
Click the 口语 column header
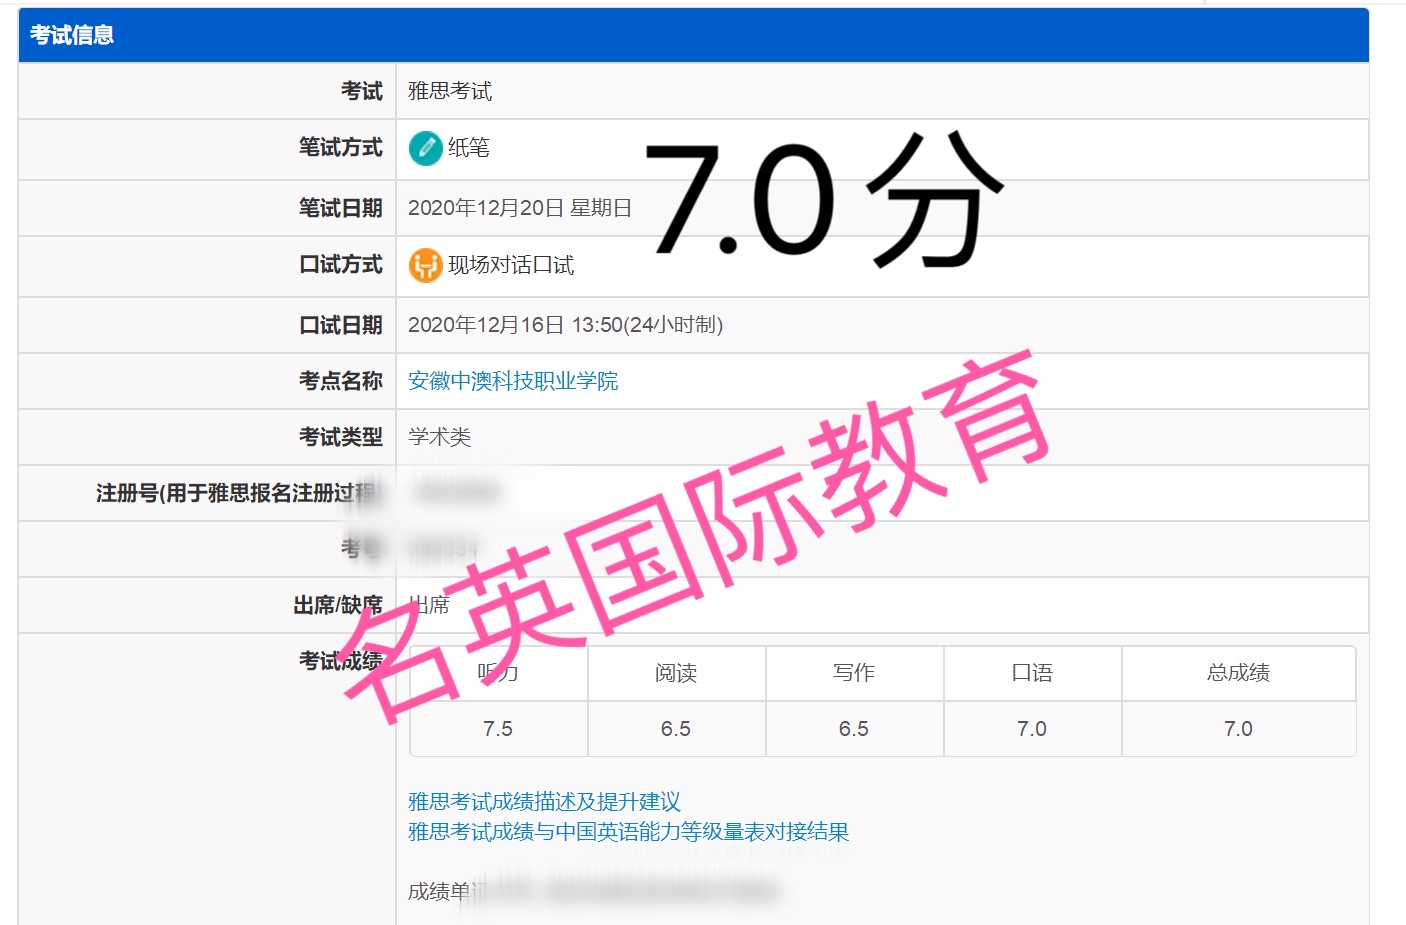(x=1032, y=673)
